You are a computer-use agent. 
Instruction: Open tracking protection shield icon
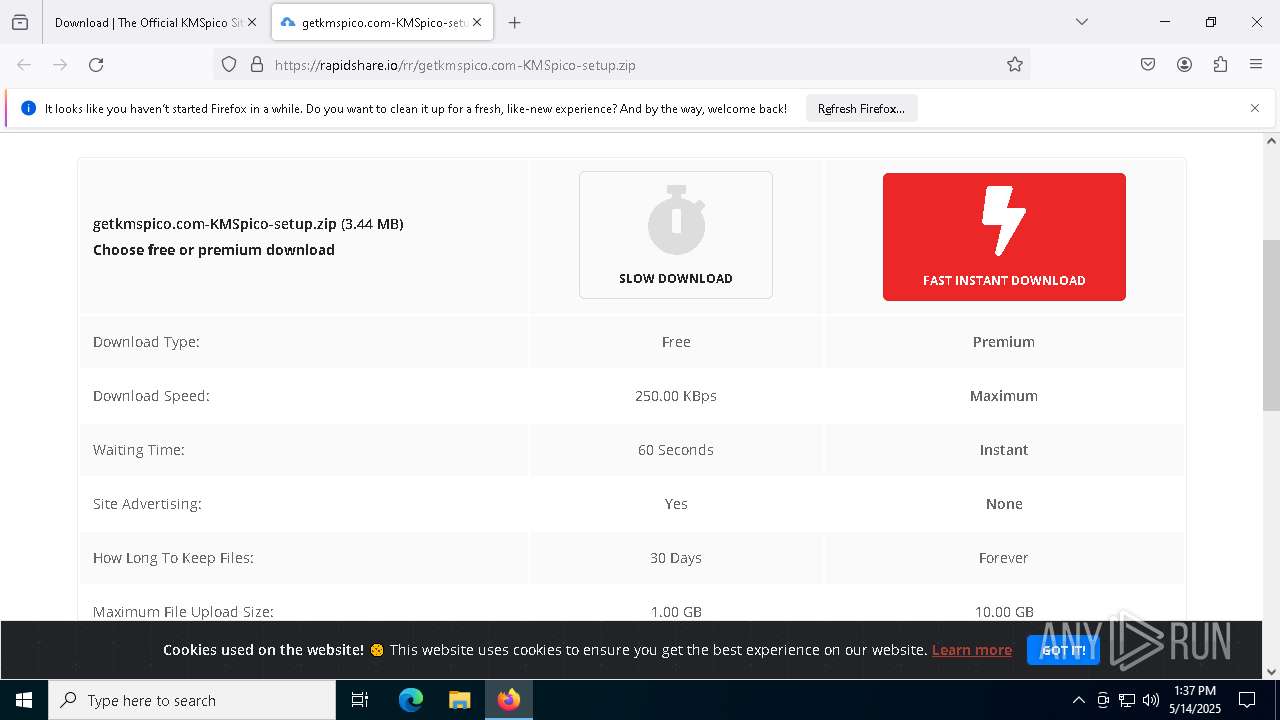[229, 65]
